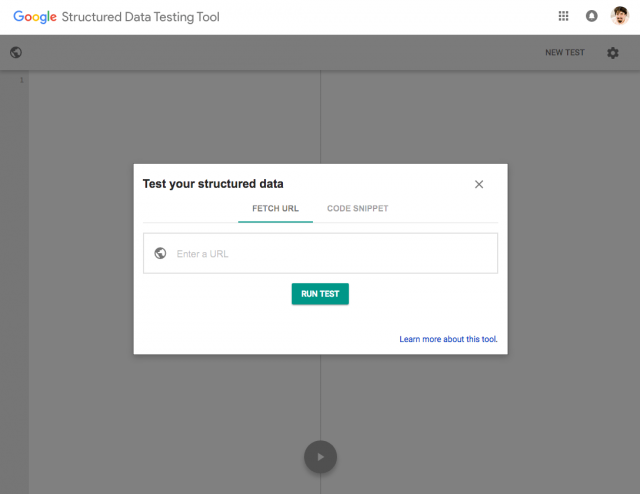Open the settings gear icon
Image resolution: width=640 pixels, height=494 pixels.
pos(613,53)
